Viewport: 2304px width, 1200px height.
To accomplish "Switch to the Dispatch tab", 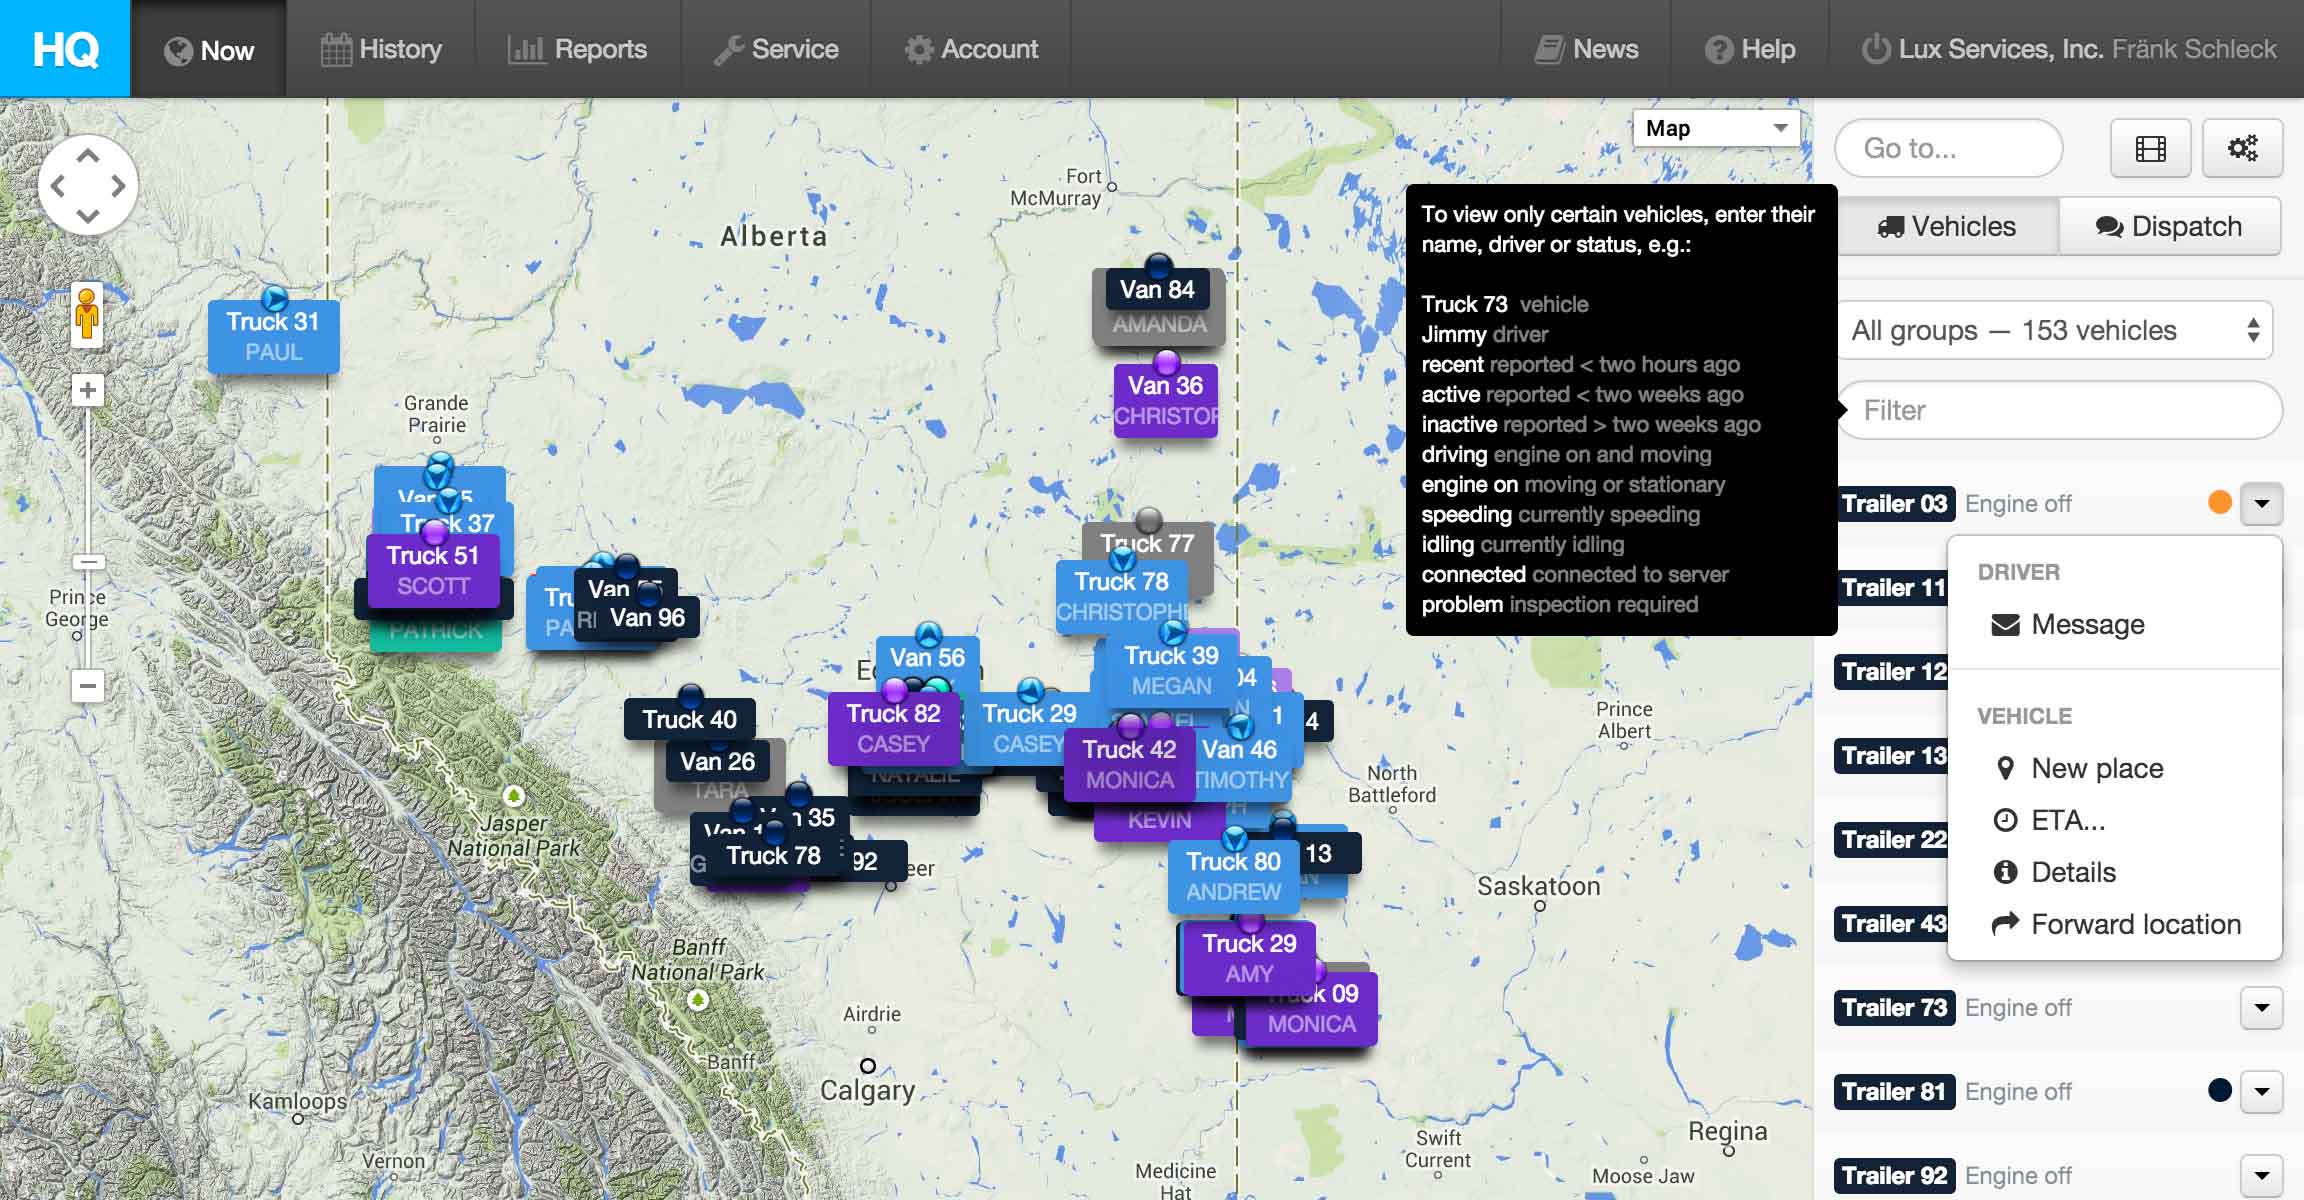I will [x=2170, y=226].
